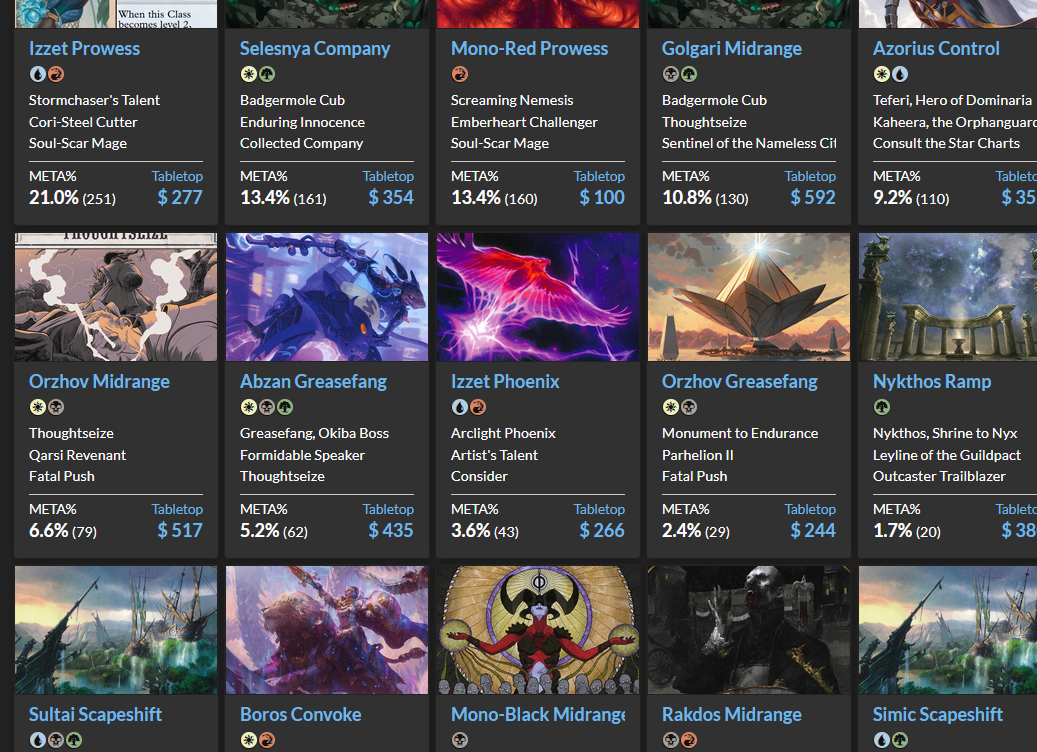This screenshot has height=752, width=1037.
Task: Click white mana icon under Orzhov Midrange
Action: [x=38, y=407]
